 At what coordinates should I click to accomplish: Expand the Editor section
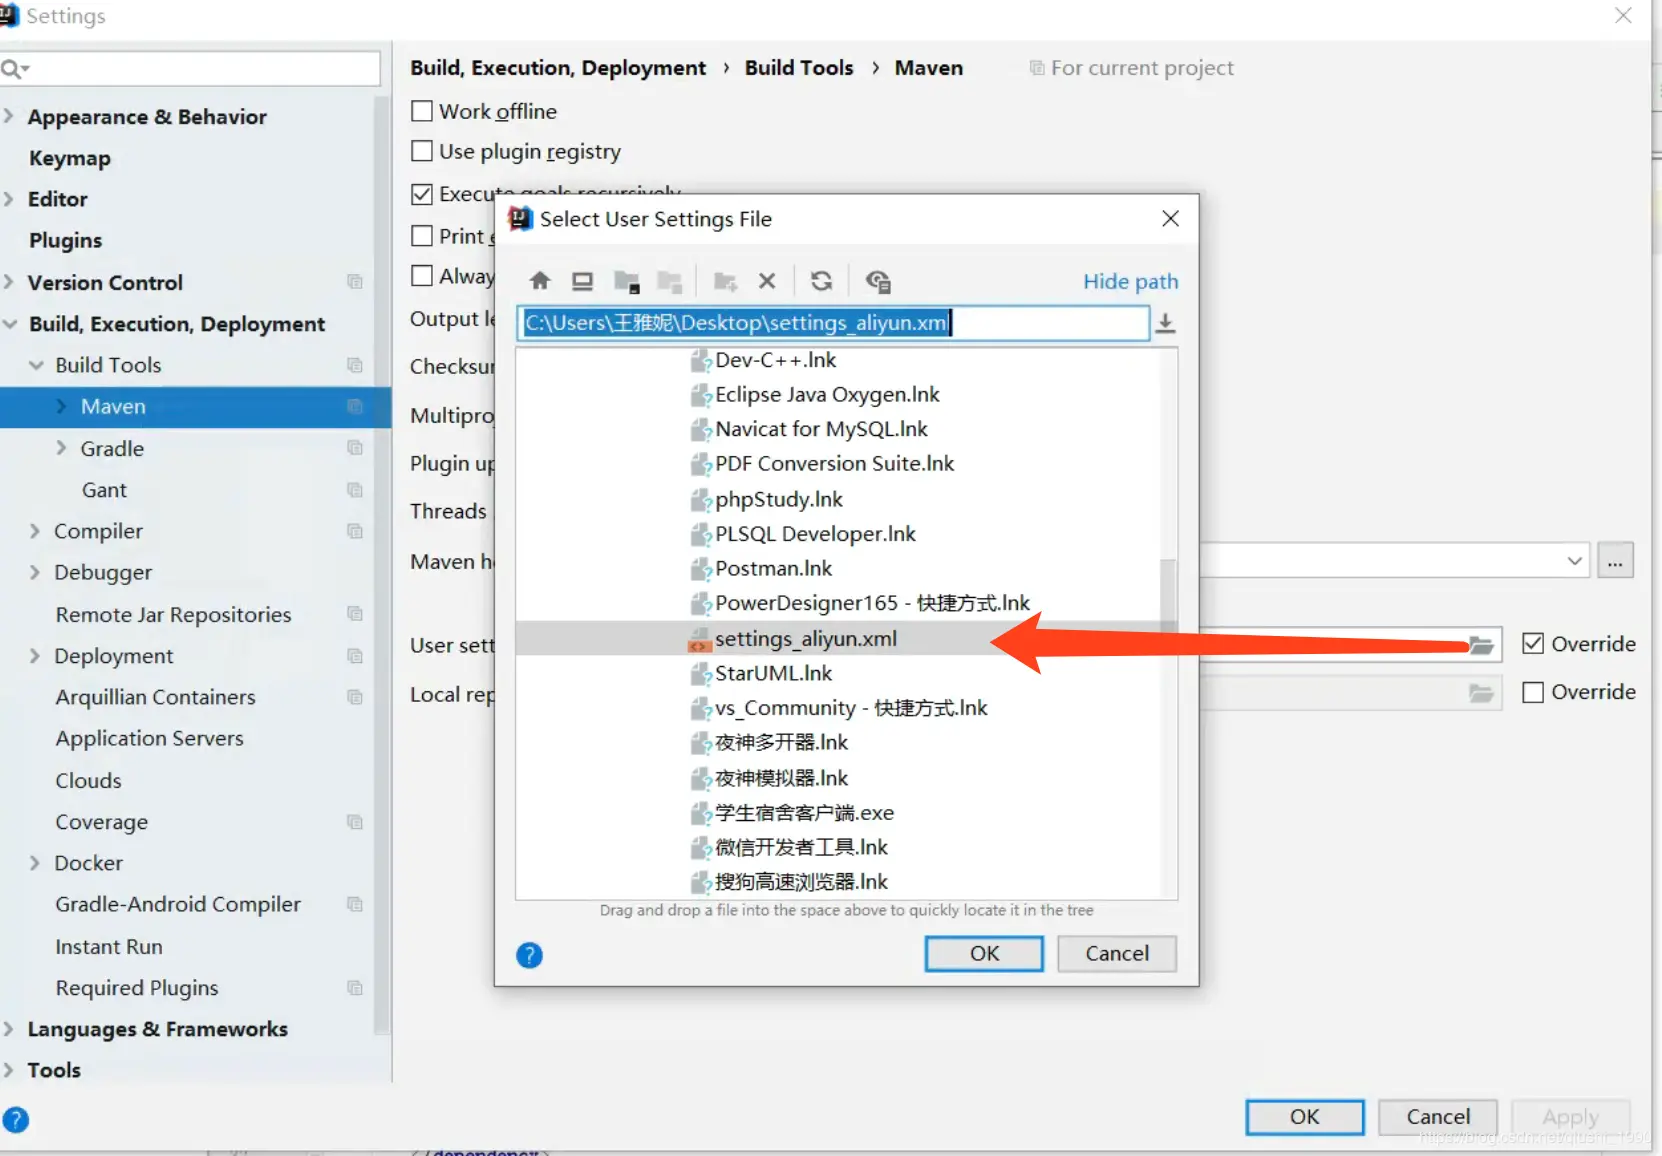9,199
